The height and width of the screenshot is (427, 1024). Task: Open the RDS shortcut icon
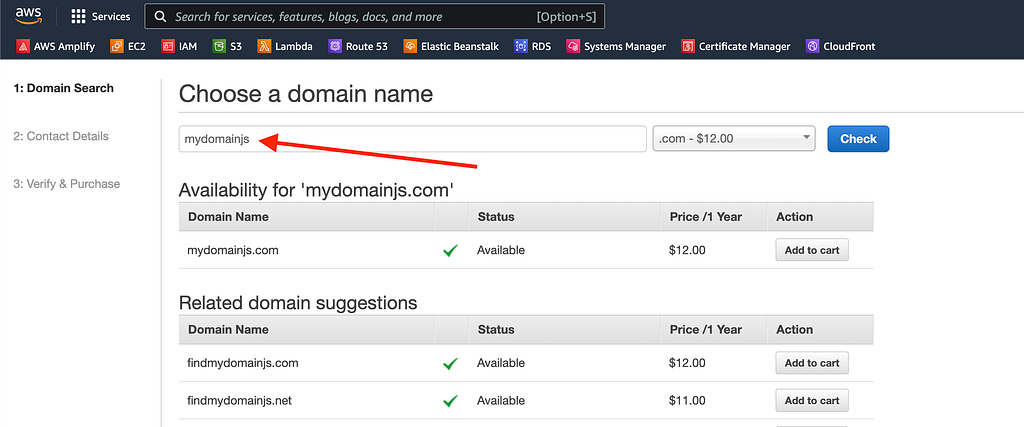(x=520, y=46)
